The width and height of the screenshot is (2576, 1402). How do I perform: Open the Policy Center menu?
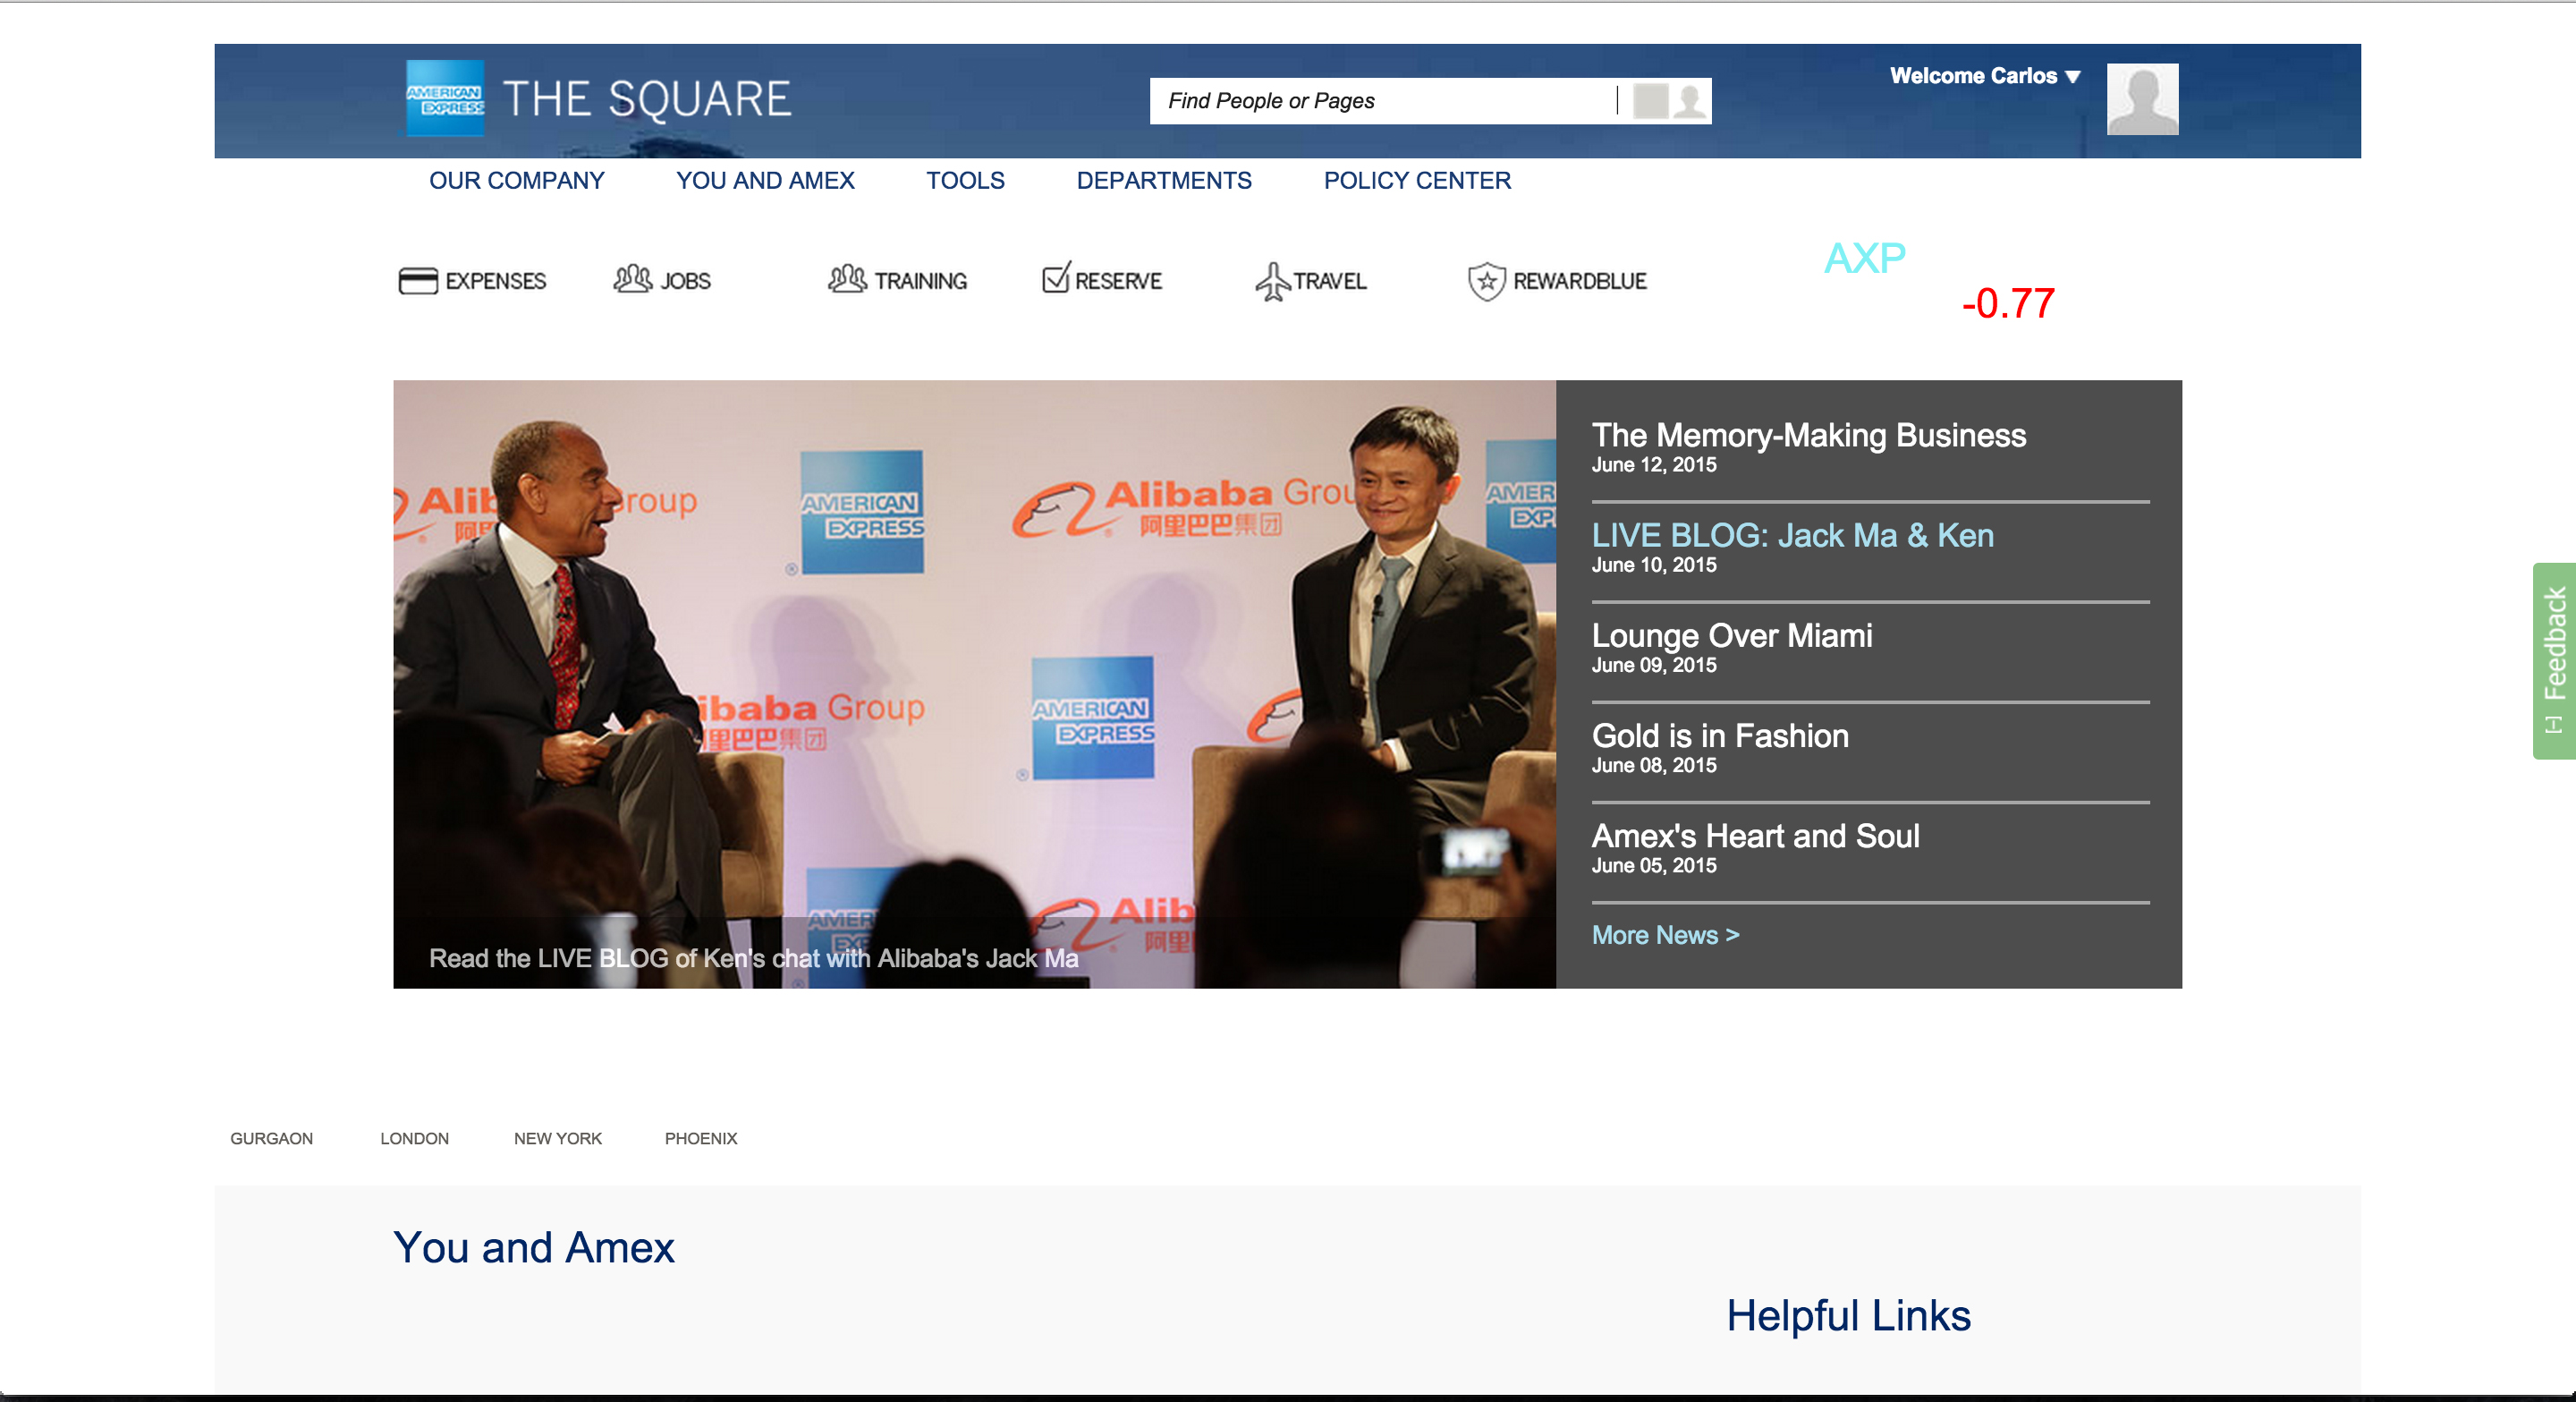coord(1417,181)
